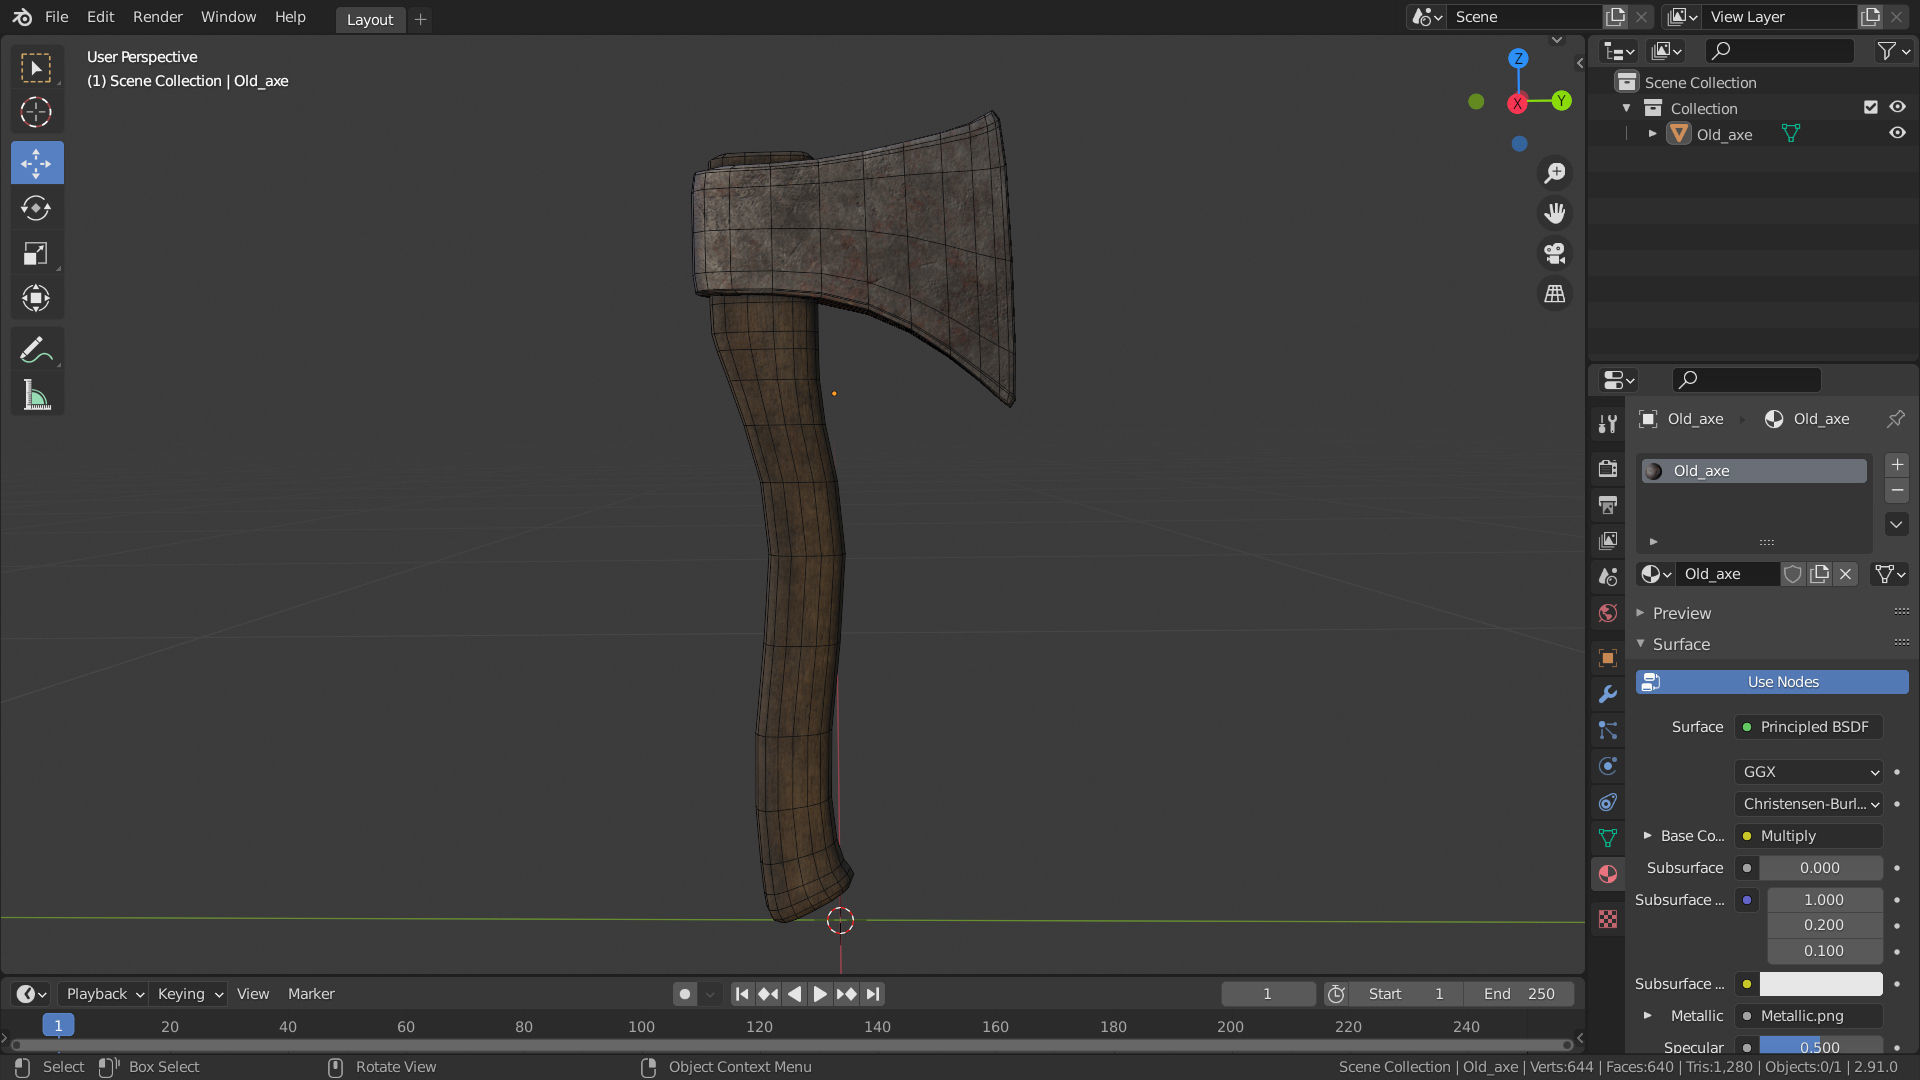The height and width of the screenshot is (1080, 1920).
Task: Open the Scene properties tab
Action: pos(1607,577)
